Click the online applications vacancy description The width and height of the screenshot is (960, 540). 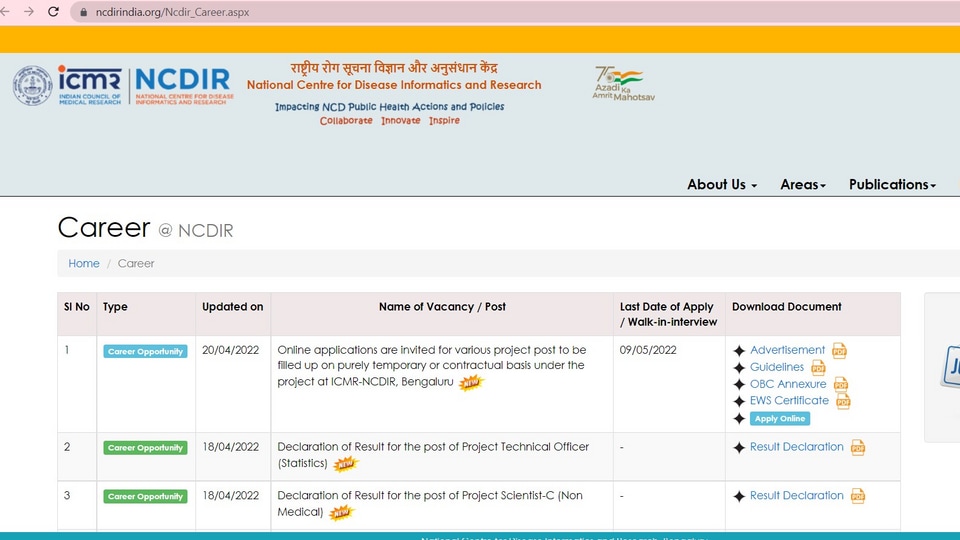click(x=432, y=366)
